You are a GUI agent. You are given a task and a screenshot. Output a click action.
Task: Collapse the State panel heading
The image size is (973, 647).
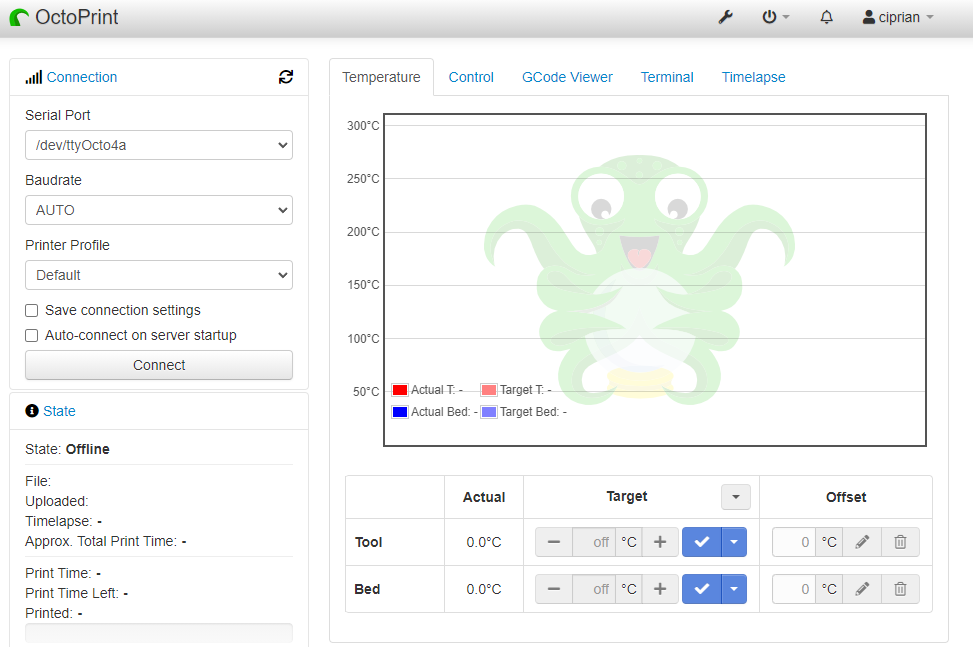click(60, 411)
